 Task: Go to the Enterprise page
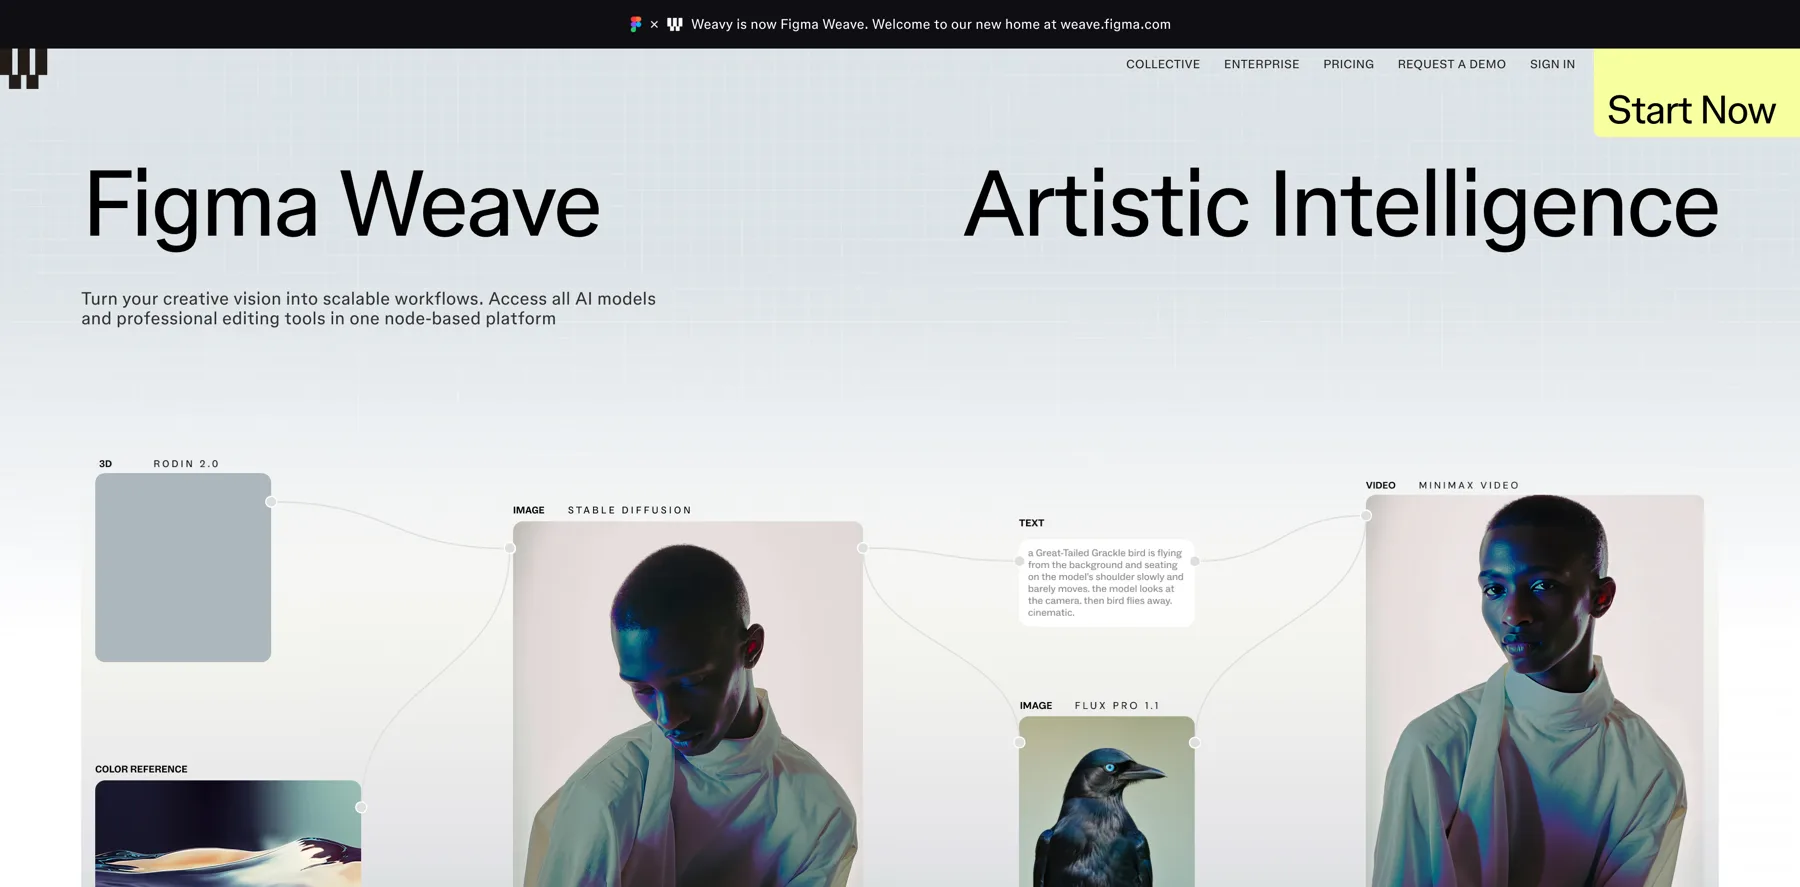[1262, 64]
